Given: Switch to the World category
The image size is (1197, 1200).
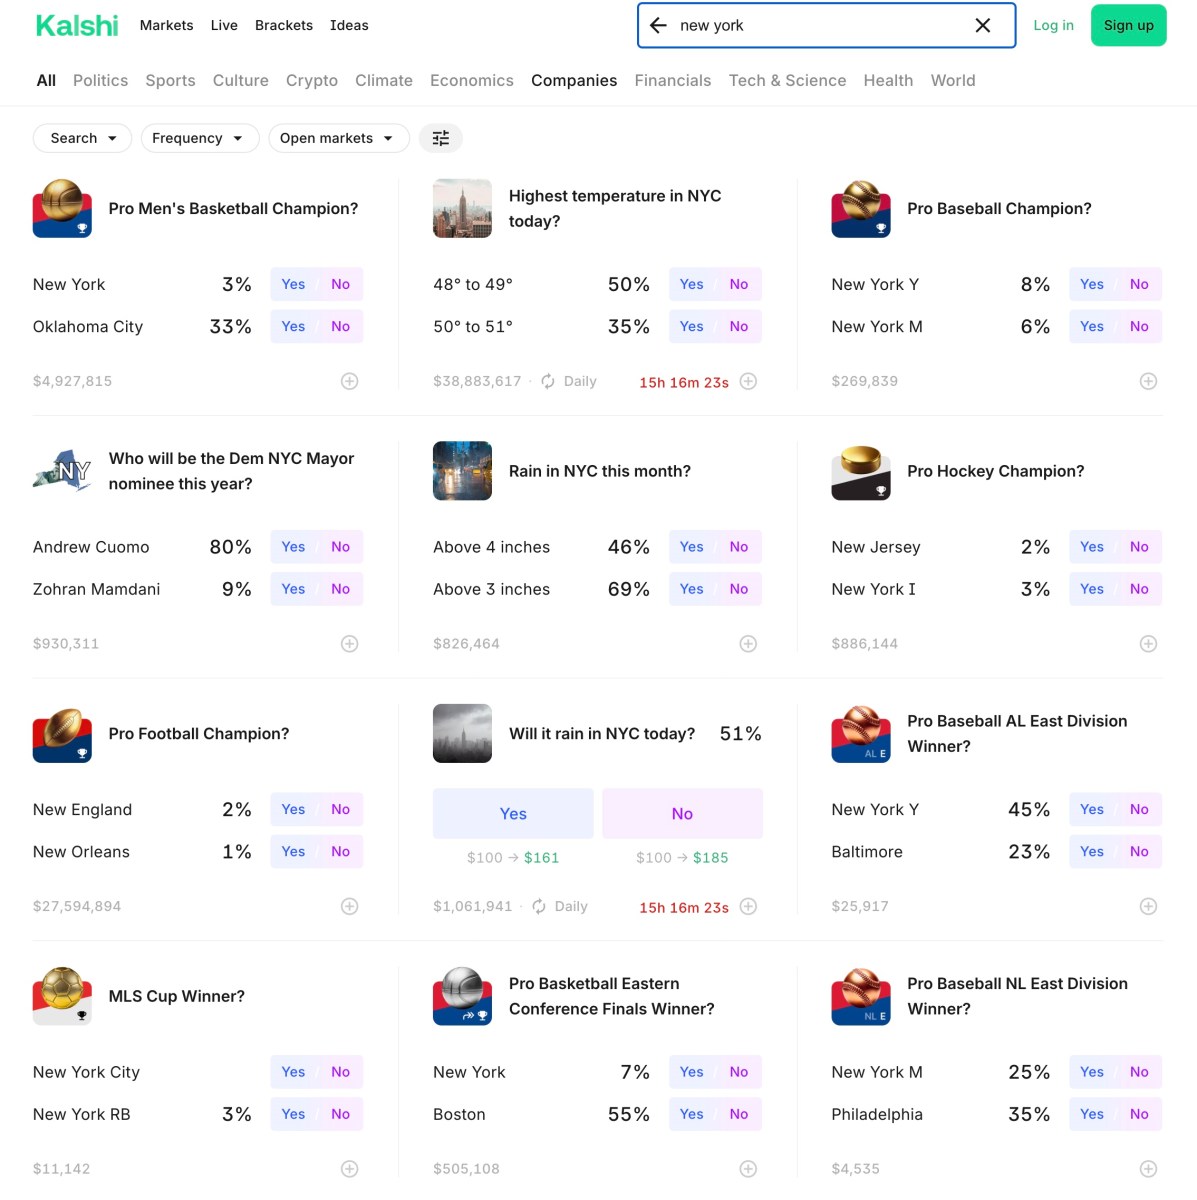Looking at the screenshot, I should [x=953, y=80].
